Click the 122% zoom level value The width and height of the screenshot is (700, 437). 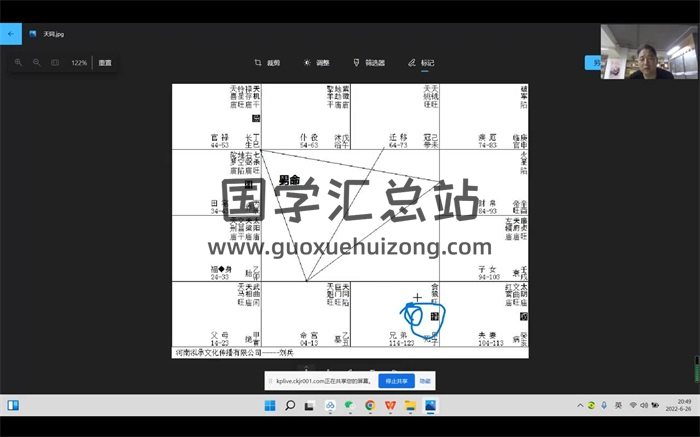tap(79, 63)
